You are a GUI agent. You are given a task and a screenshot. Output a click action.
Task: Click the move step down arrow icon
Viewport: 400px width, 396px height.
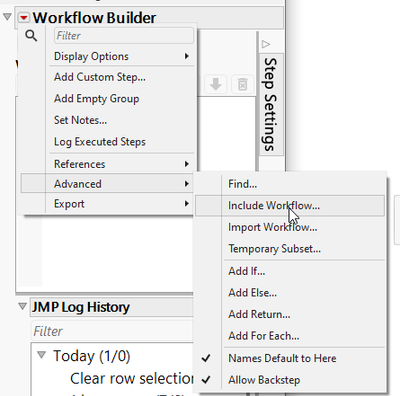[215, 84]
